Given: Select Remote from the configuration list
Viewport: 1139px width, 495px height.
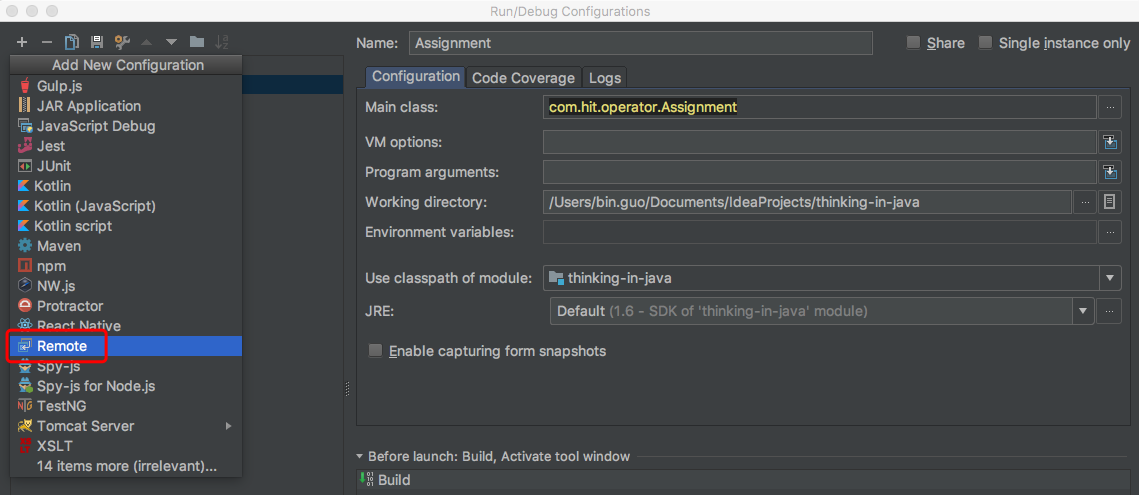Looking at the screenshot, I should pos(62,346).
